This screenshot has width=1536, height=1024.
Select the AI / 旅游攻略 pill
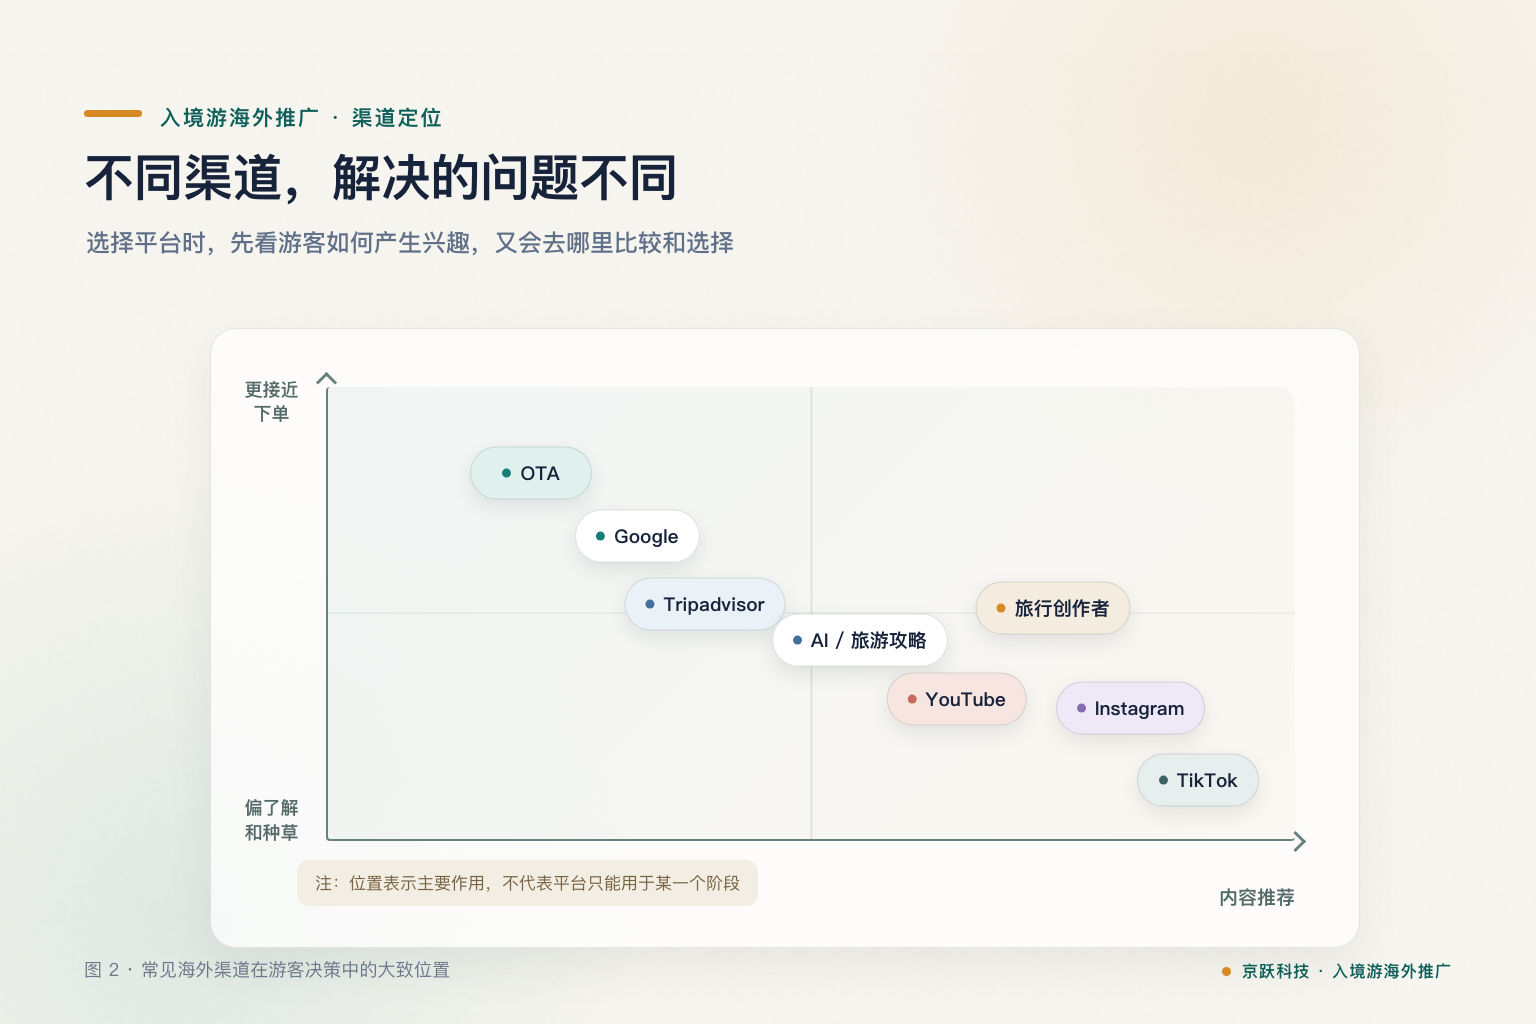[860, 640]
